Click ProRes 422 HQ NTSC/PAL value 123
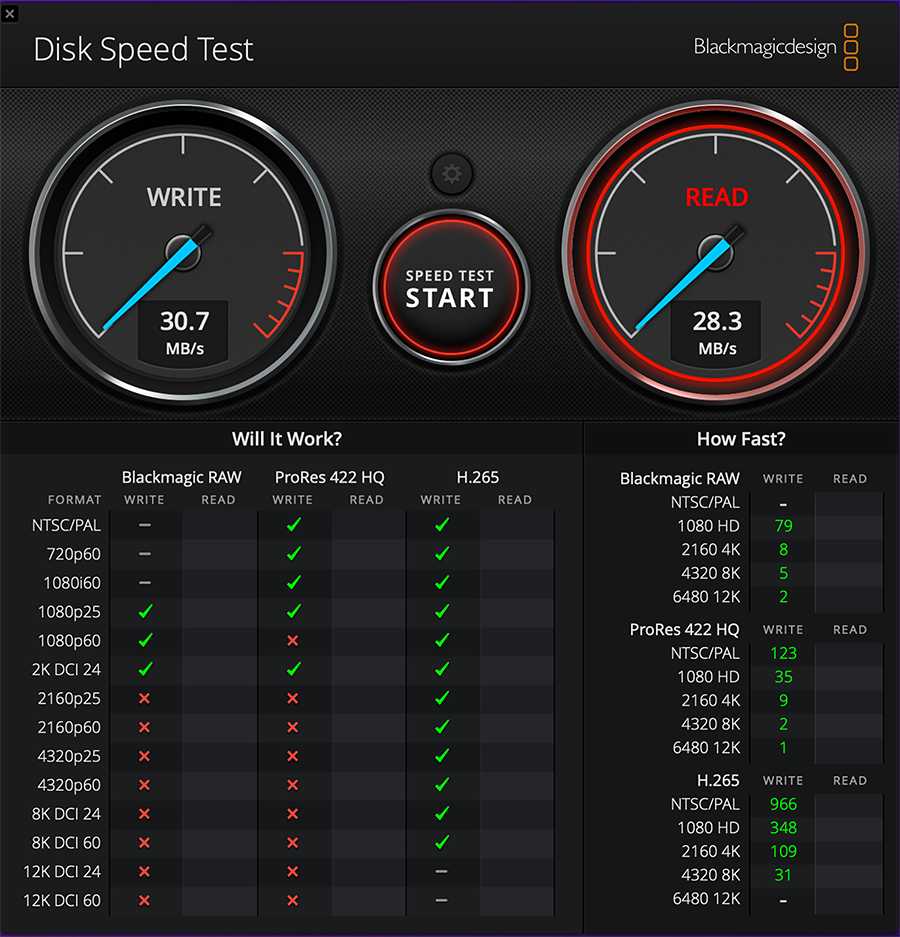Image resolution: width=900 pixels, height=937 pixels. pyautogui.click(x=783, y=653)
